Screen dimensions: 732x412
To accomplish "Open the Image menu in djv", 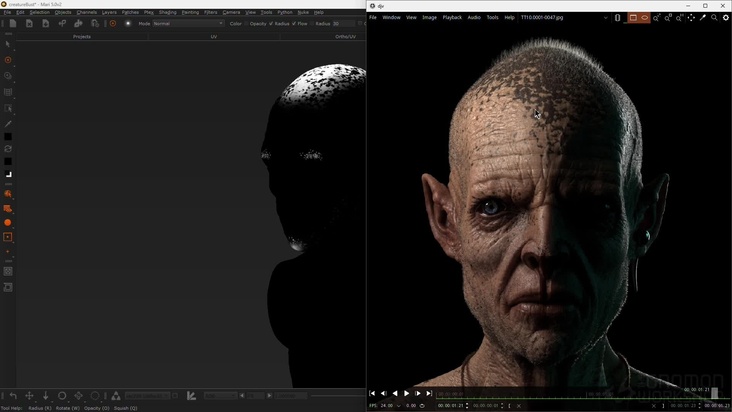I will pyautogui.click(x=429, y=18).
